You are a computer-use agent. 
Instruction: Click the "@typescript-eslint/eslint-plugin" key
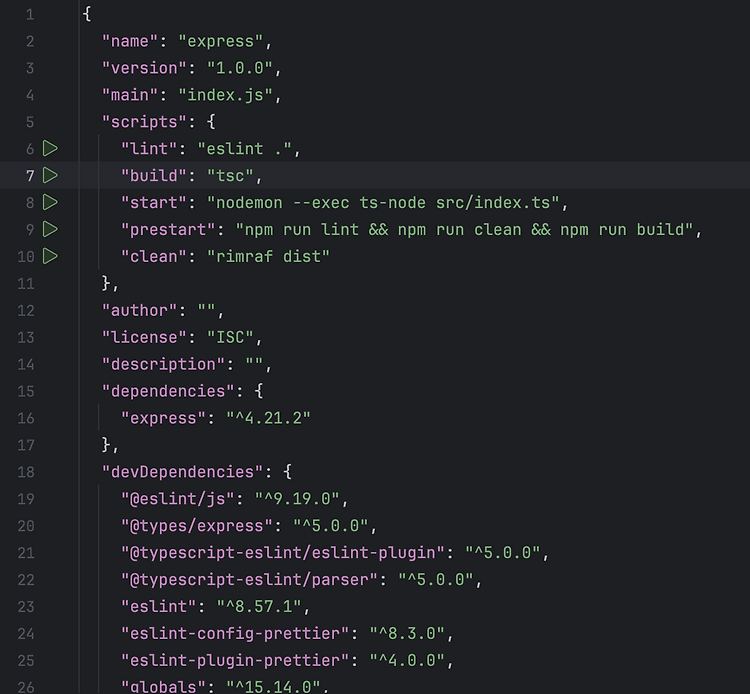point(283,553)
